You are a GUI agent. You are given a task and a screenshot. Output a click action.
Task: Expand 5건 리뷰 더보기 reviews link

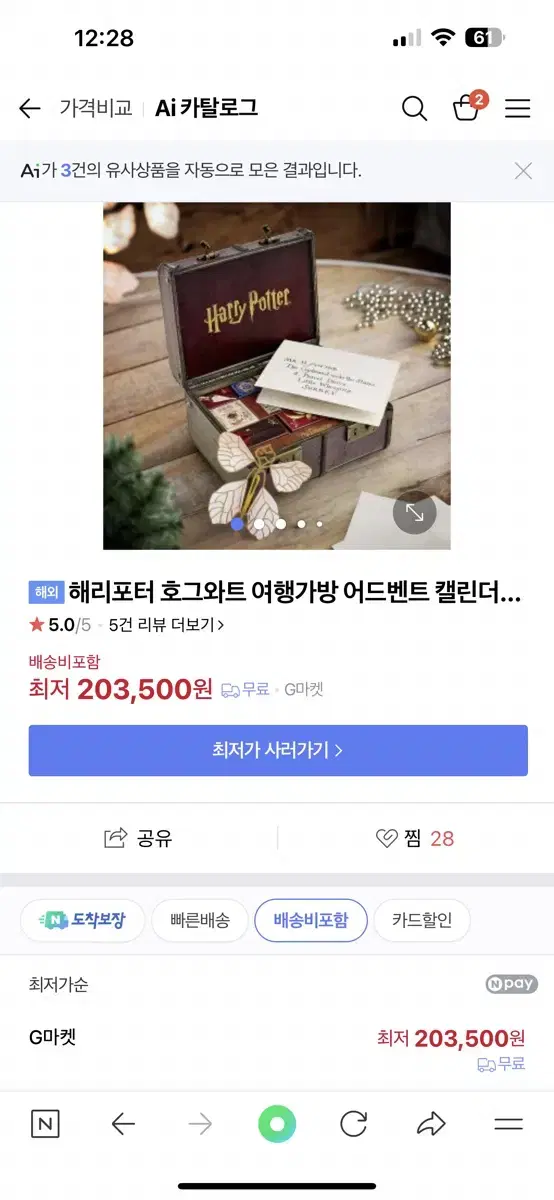click(x=166, y=625)
